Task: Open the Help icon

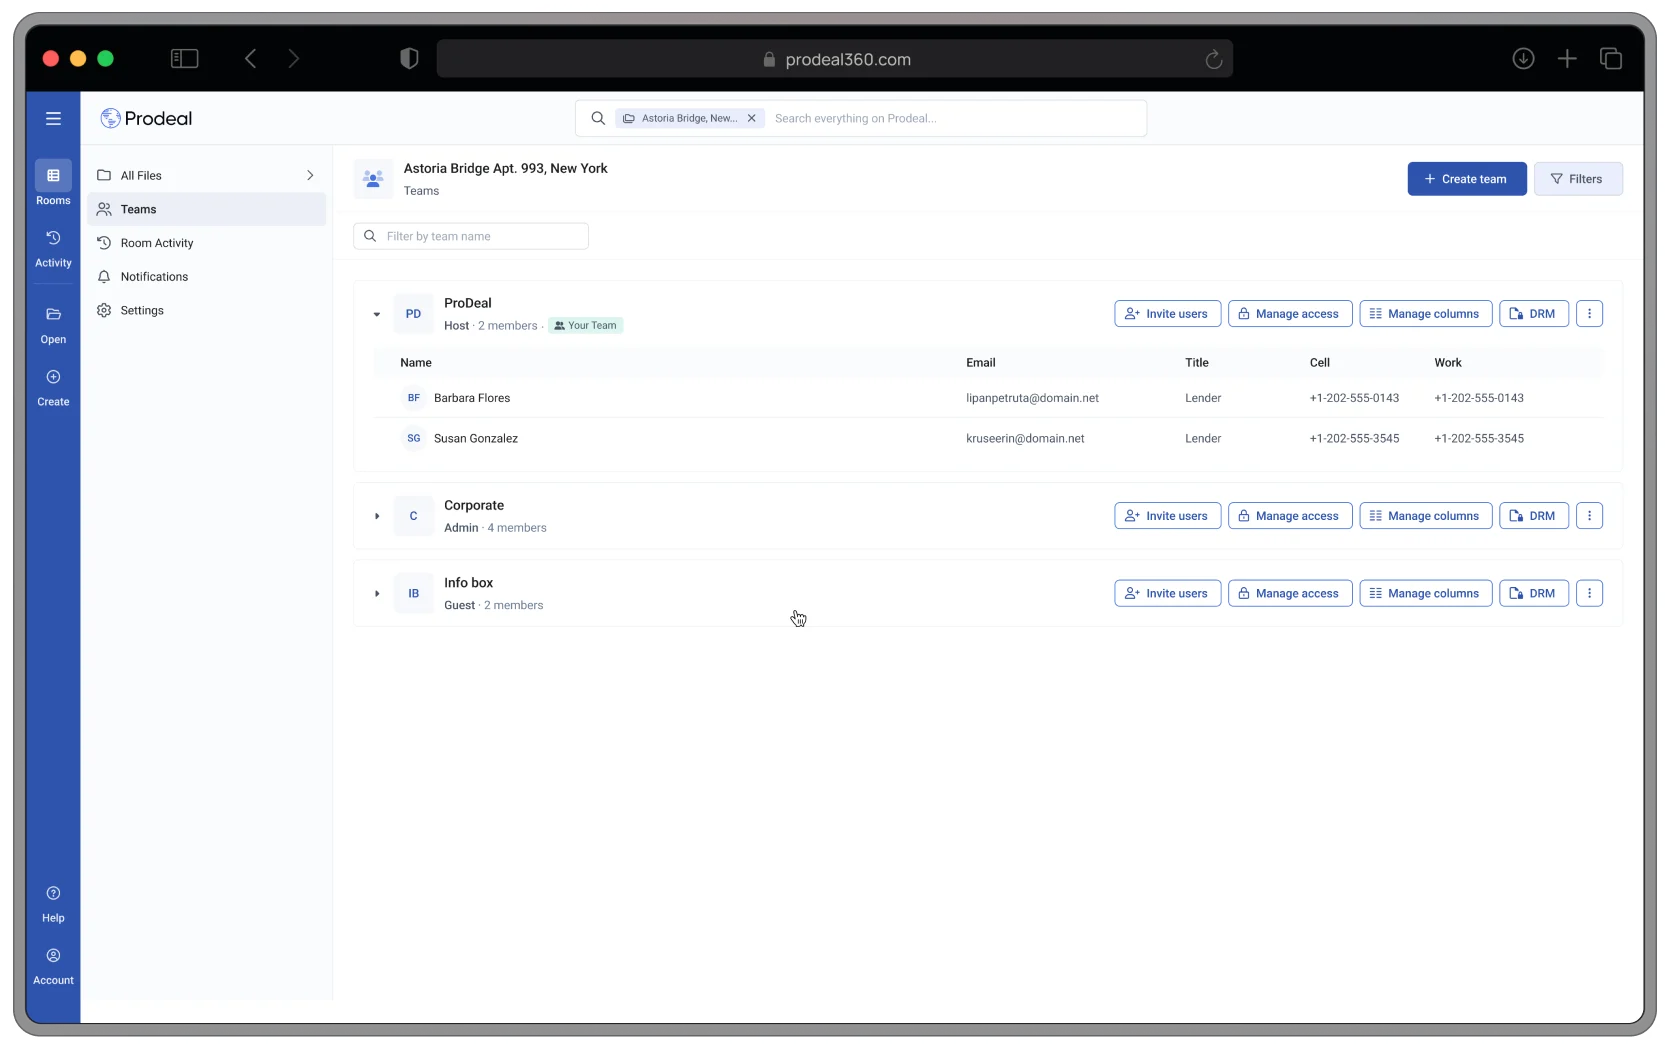Action: click(53, 893)
